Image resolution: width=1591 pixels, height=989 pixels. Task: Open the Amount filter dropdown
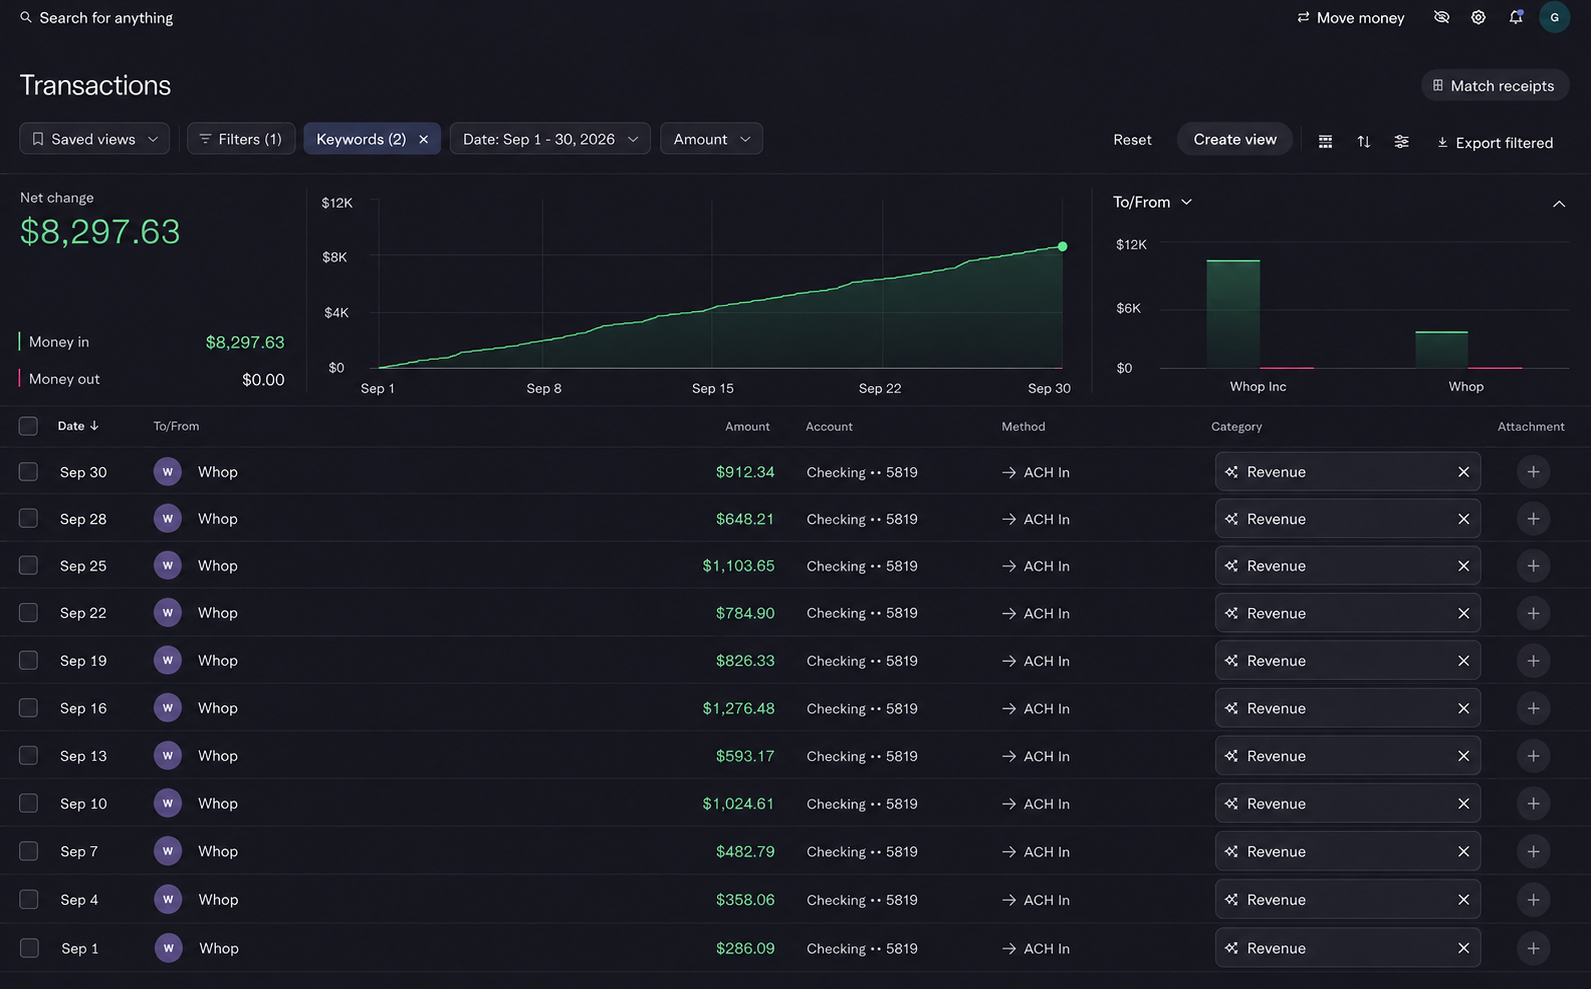[711, 139]
